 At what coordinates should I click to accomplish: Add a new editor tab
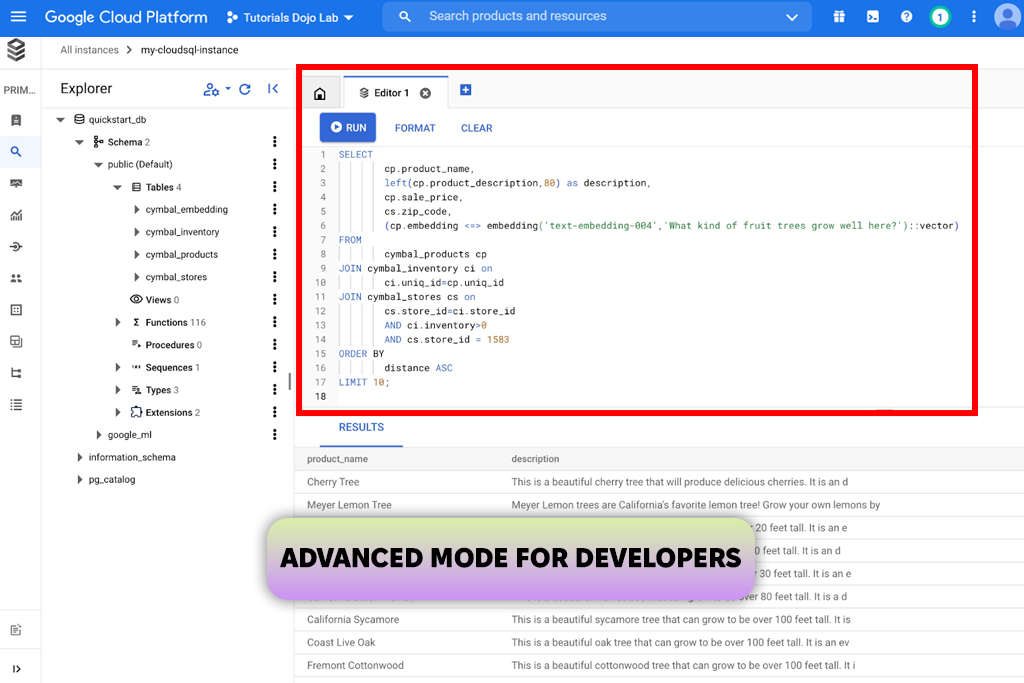point(465,90)
